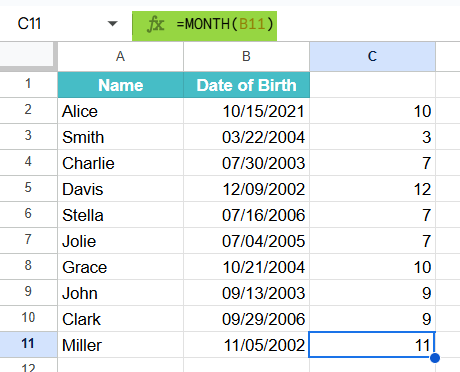The height and width of the screenshot is (372, 460).
Task: Select date cell 03/22/2004
Action: tap(246, 137)
